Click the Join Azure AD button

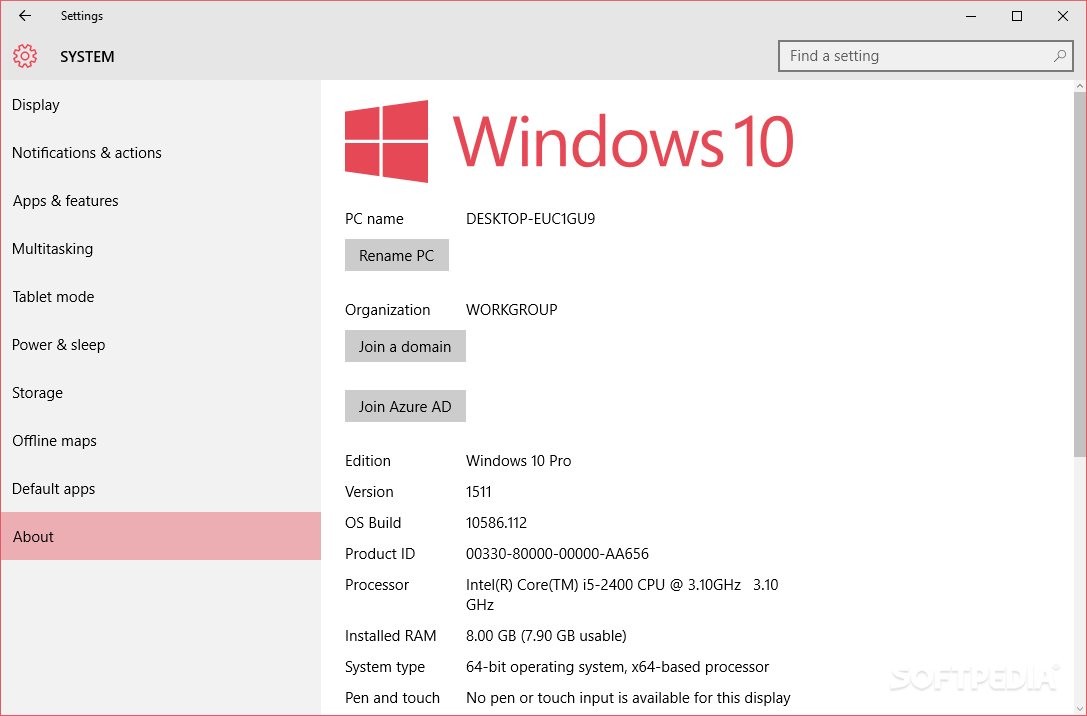tap(405, 406)
